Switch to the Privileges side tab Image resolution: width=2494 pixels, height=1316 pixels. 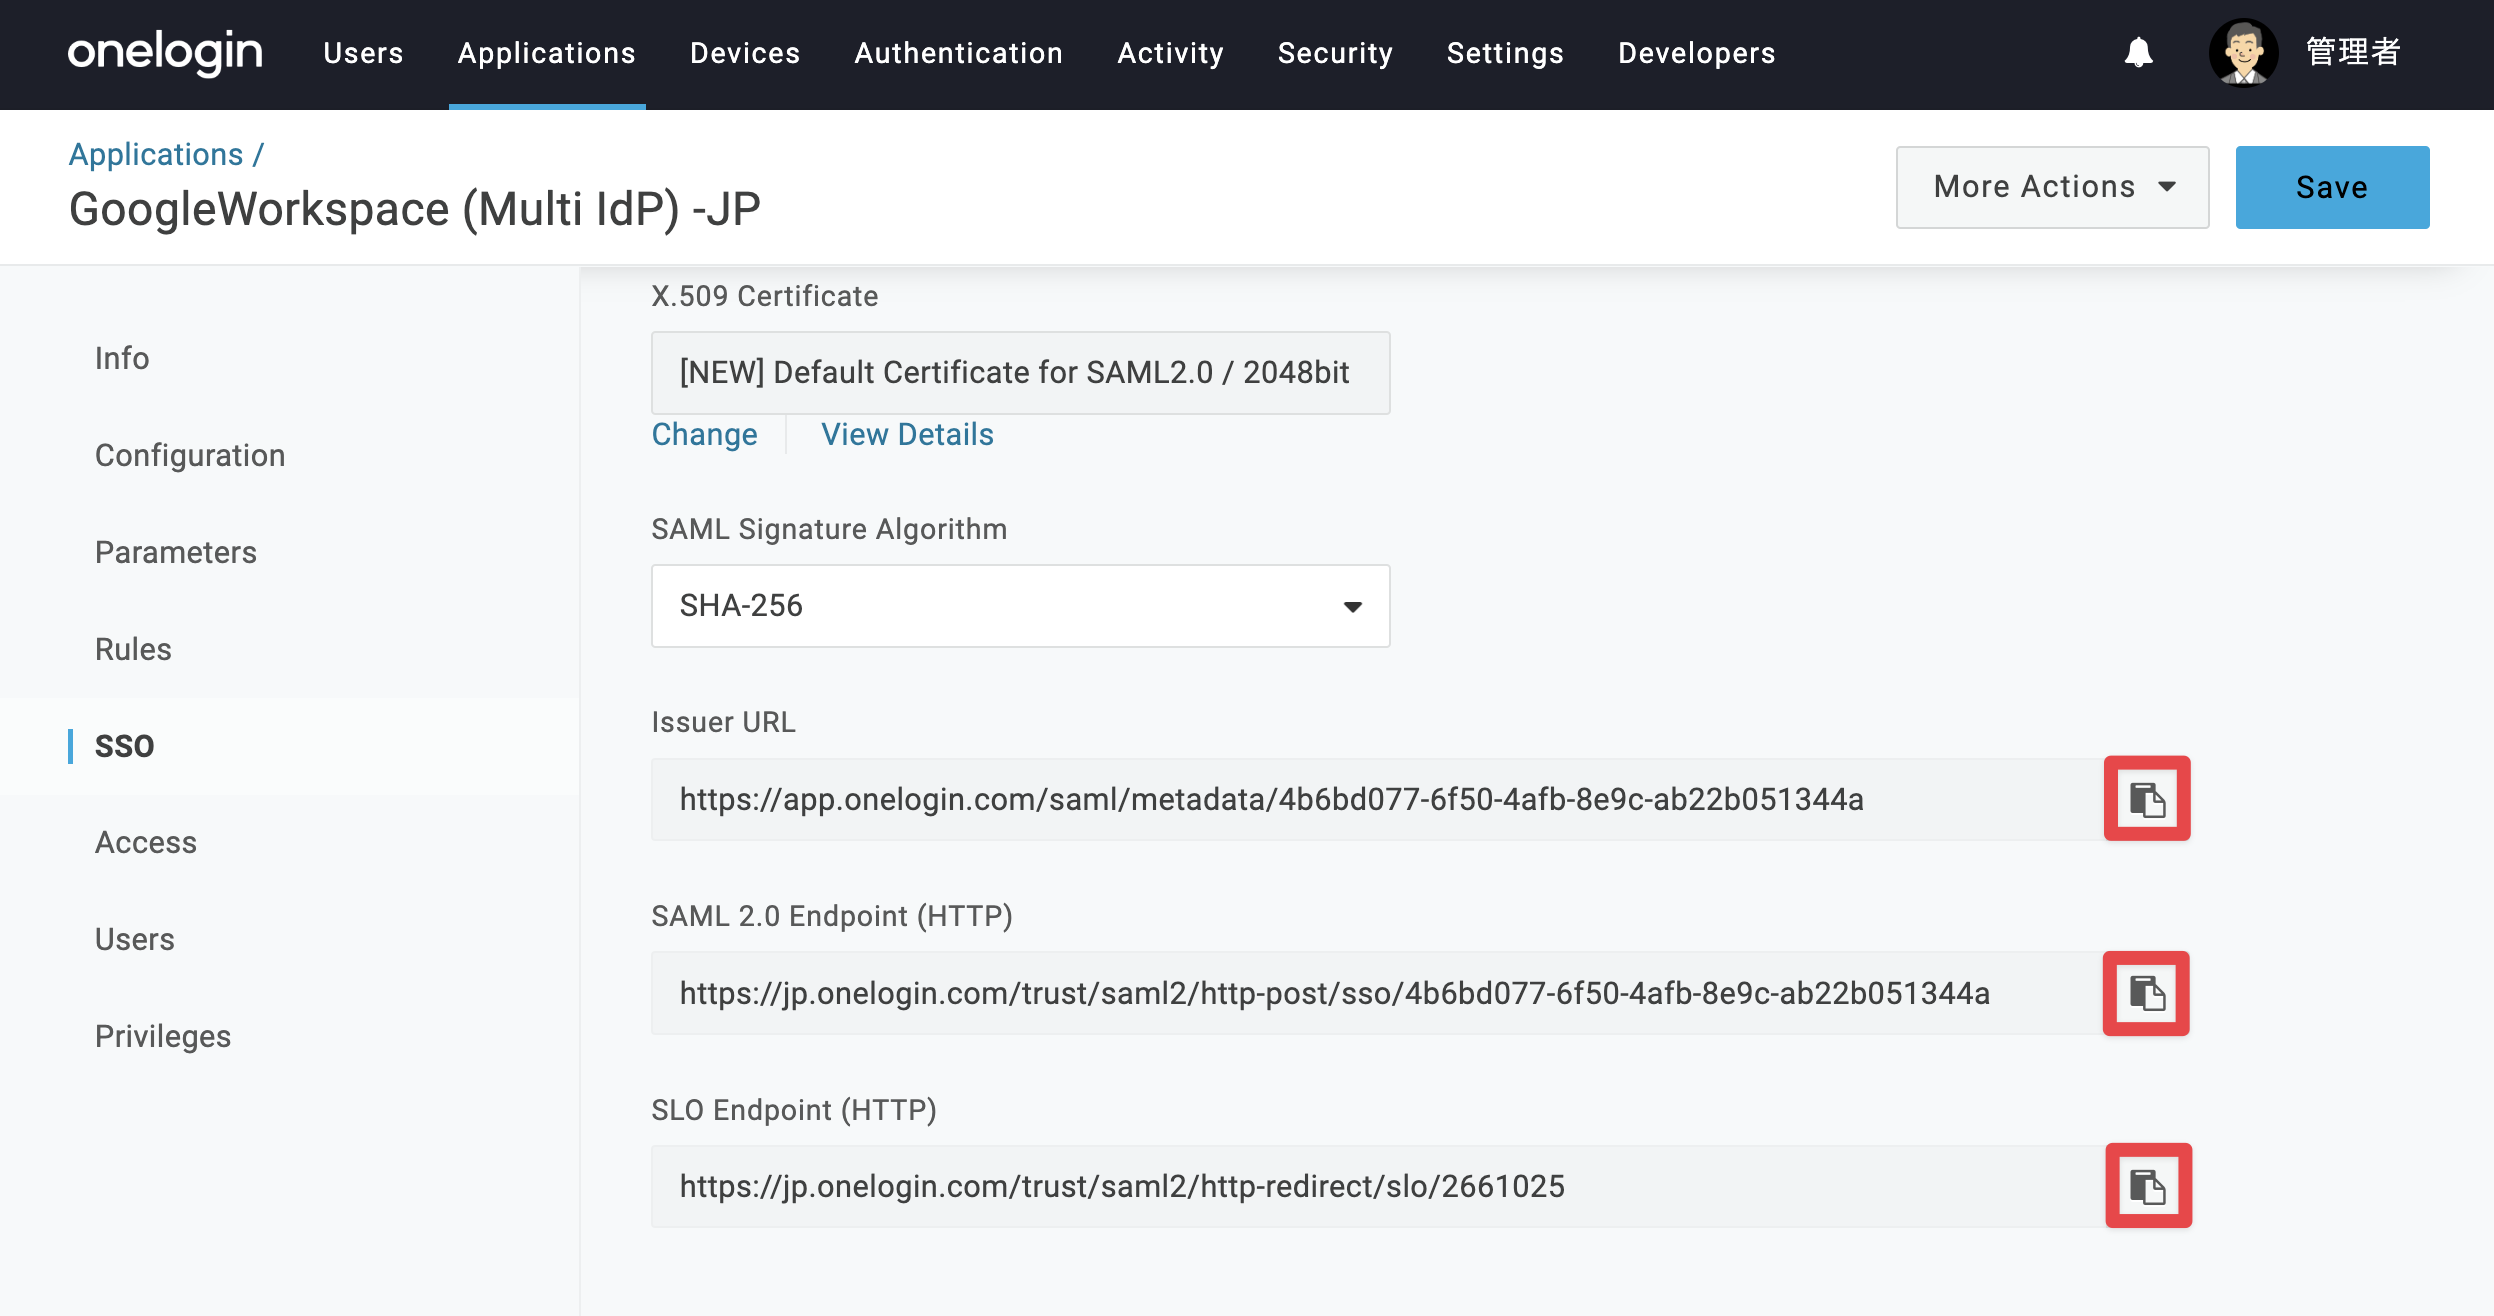[x=163, y=1036]
